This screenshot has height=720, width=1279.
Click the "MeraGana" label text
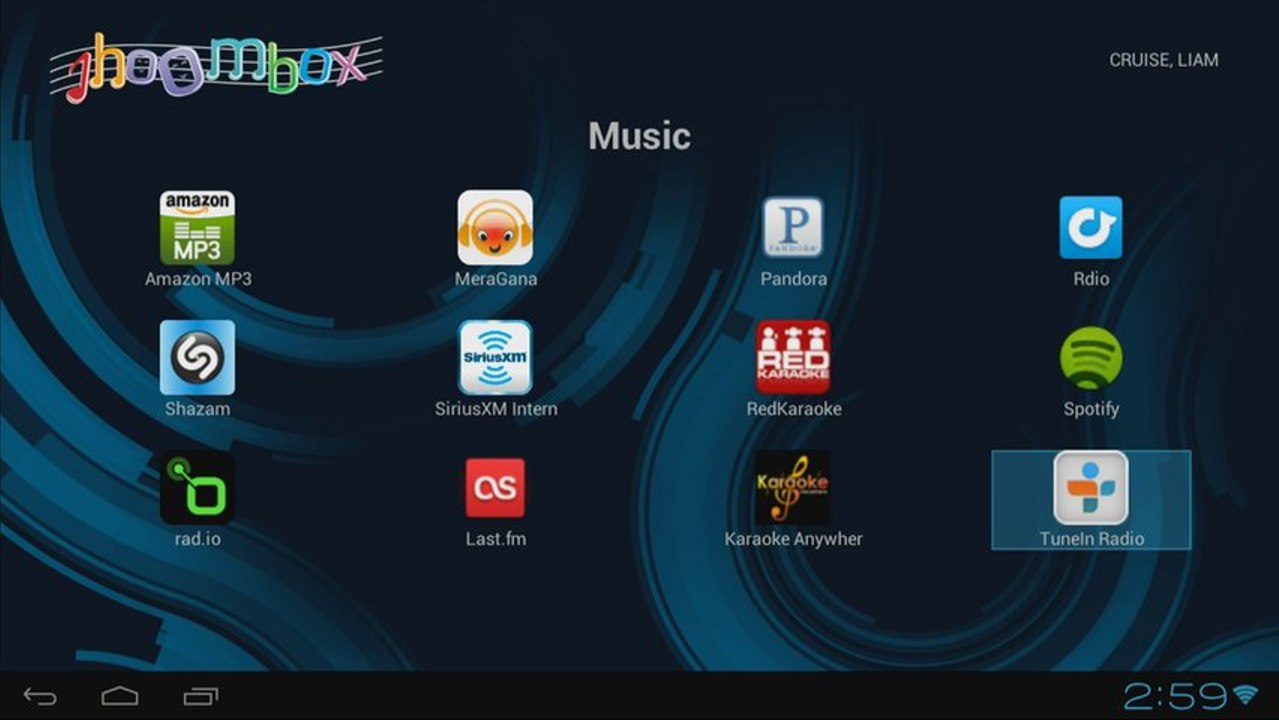point(496,279)
